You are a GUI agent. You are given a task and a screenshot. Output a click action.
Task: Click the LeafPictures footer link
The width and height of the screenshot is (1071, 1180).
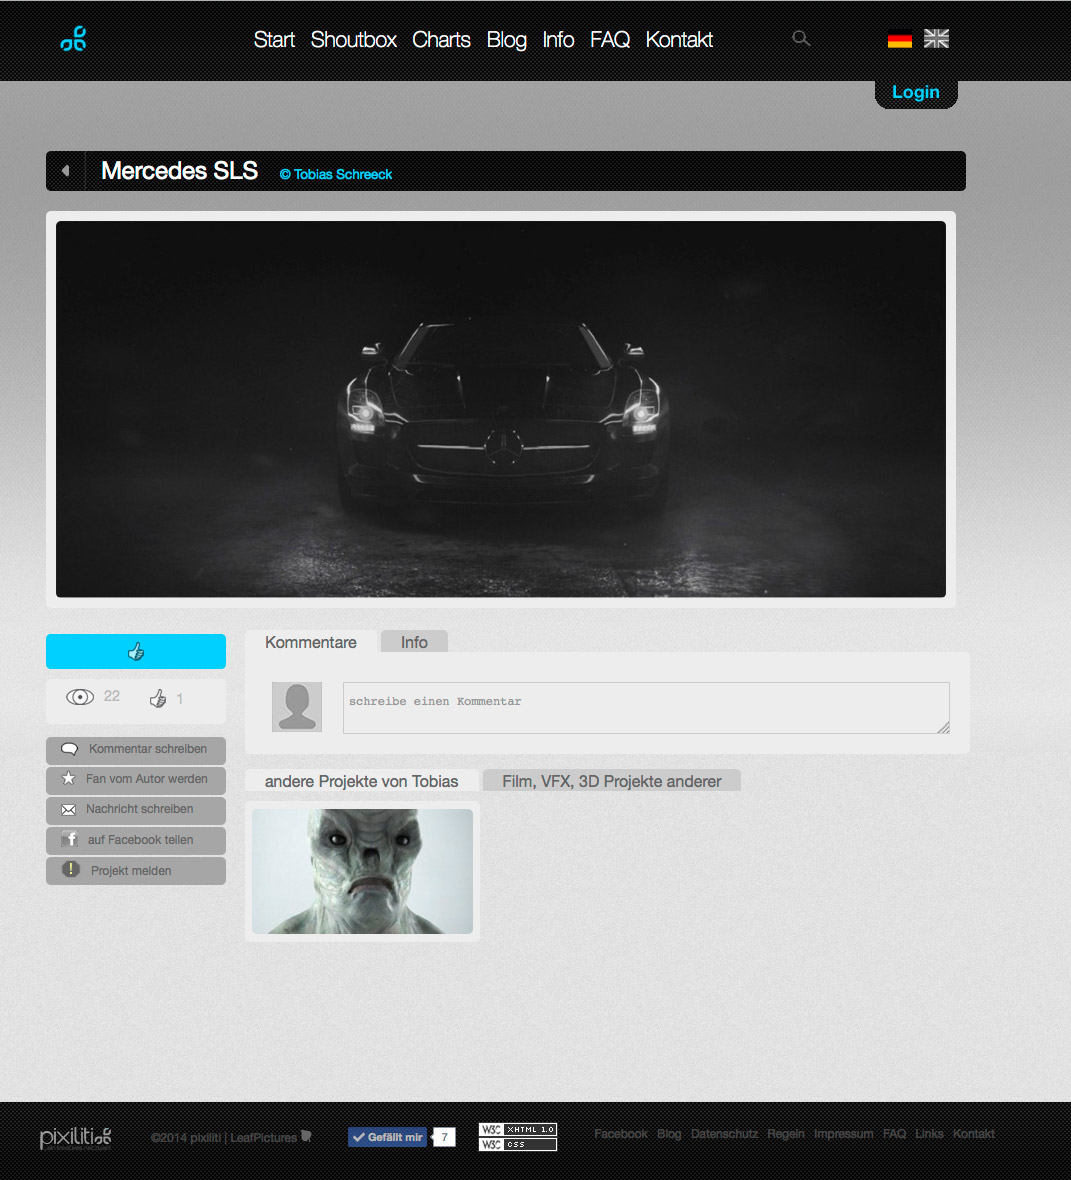coord(263,1138)
